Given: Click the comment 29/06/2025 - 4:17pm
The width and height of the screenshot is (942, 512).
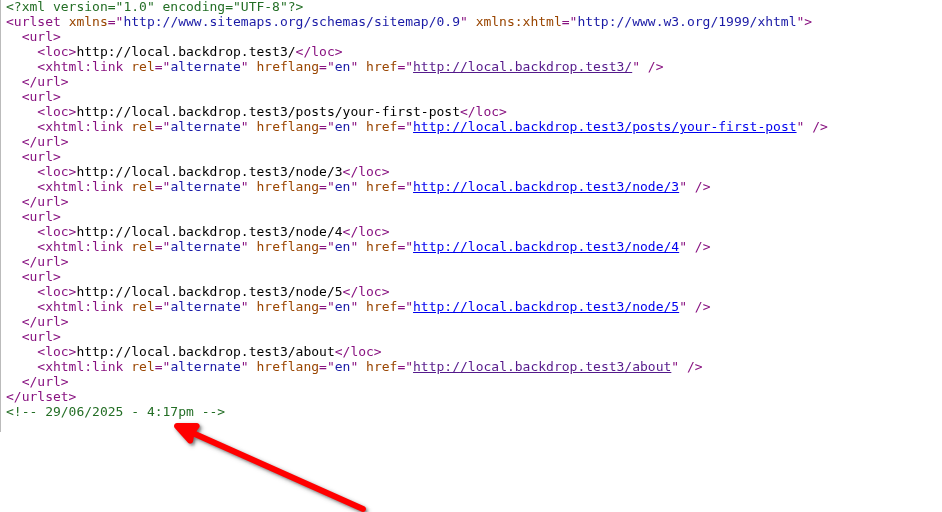Looking at the screenshot, I should pyautogui.click(x=115, y=412).
